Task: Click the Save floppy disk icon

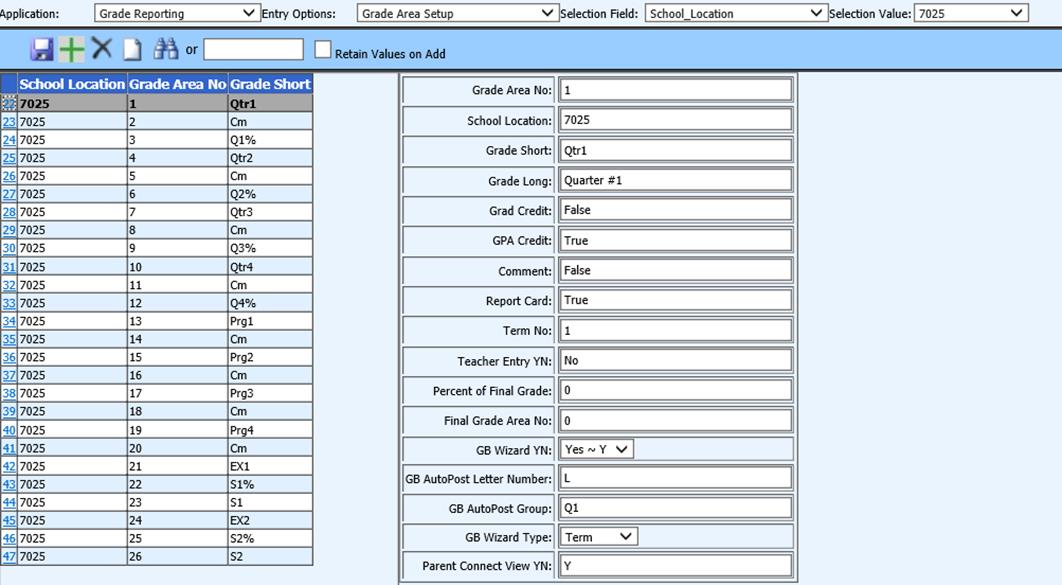Action: pos(42,49)
